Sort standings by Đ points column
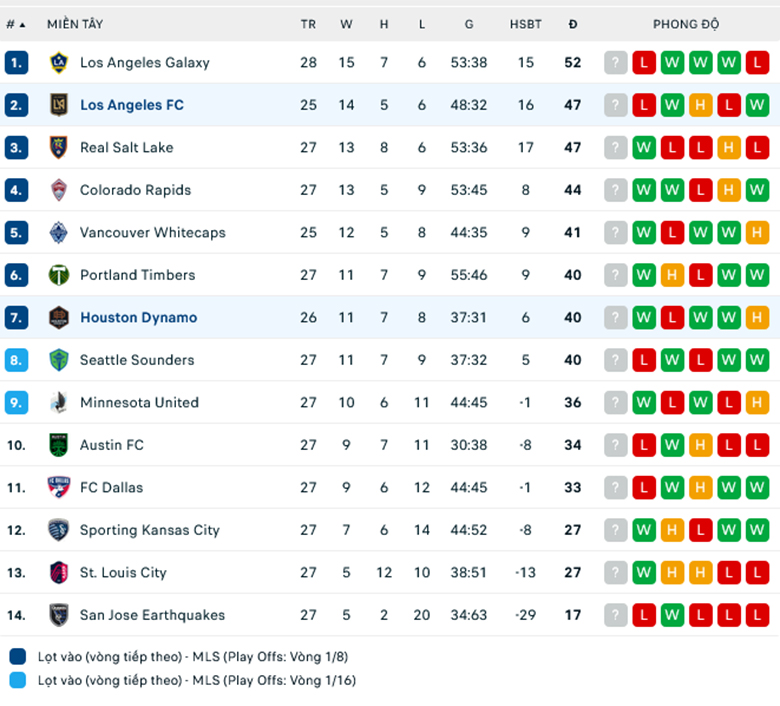Image resolution: width=780 pixels, height=706 pixels. click(572, 24)
